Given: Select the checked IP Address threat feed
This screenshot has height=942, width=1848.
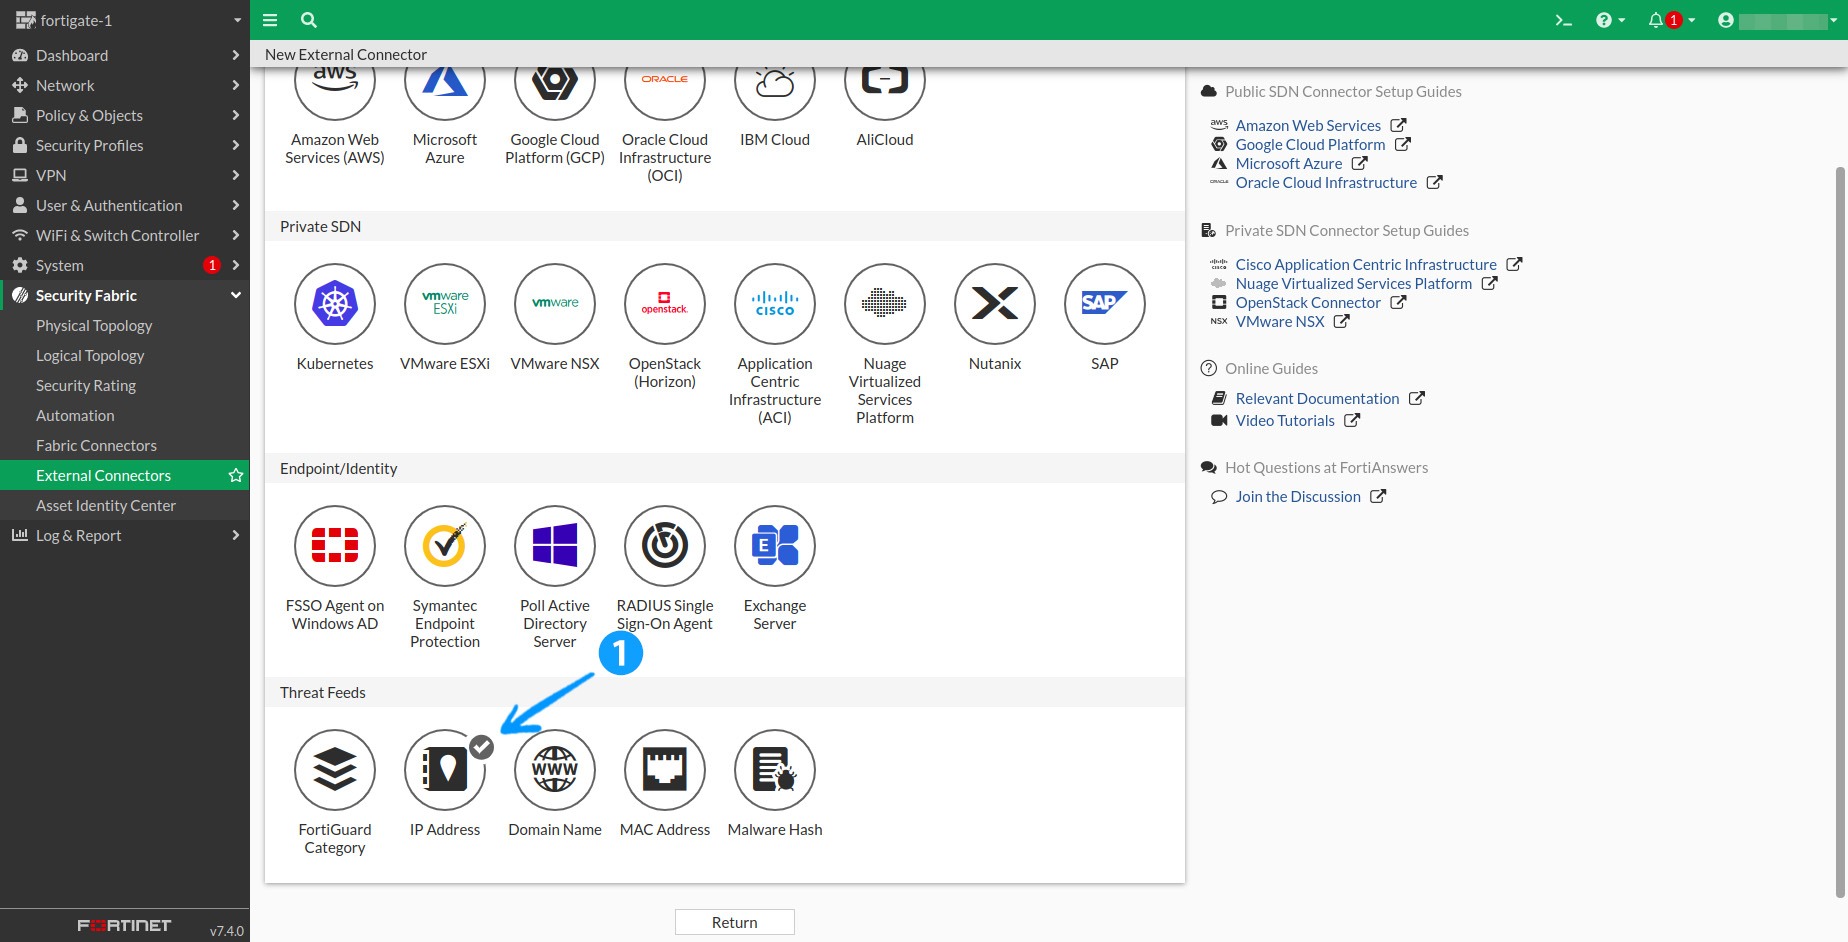Looking at the screenshot, I should pos(445,770).
